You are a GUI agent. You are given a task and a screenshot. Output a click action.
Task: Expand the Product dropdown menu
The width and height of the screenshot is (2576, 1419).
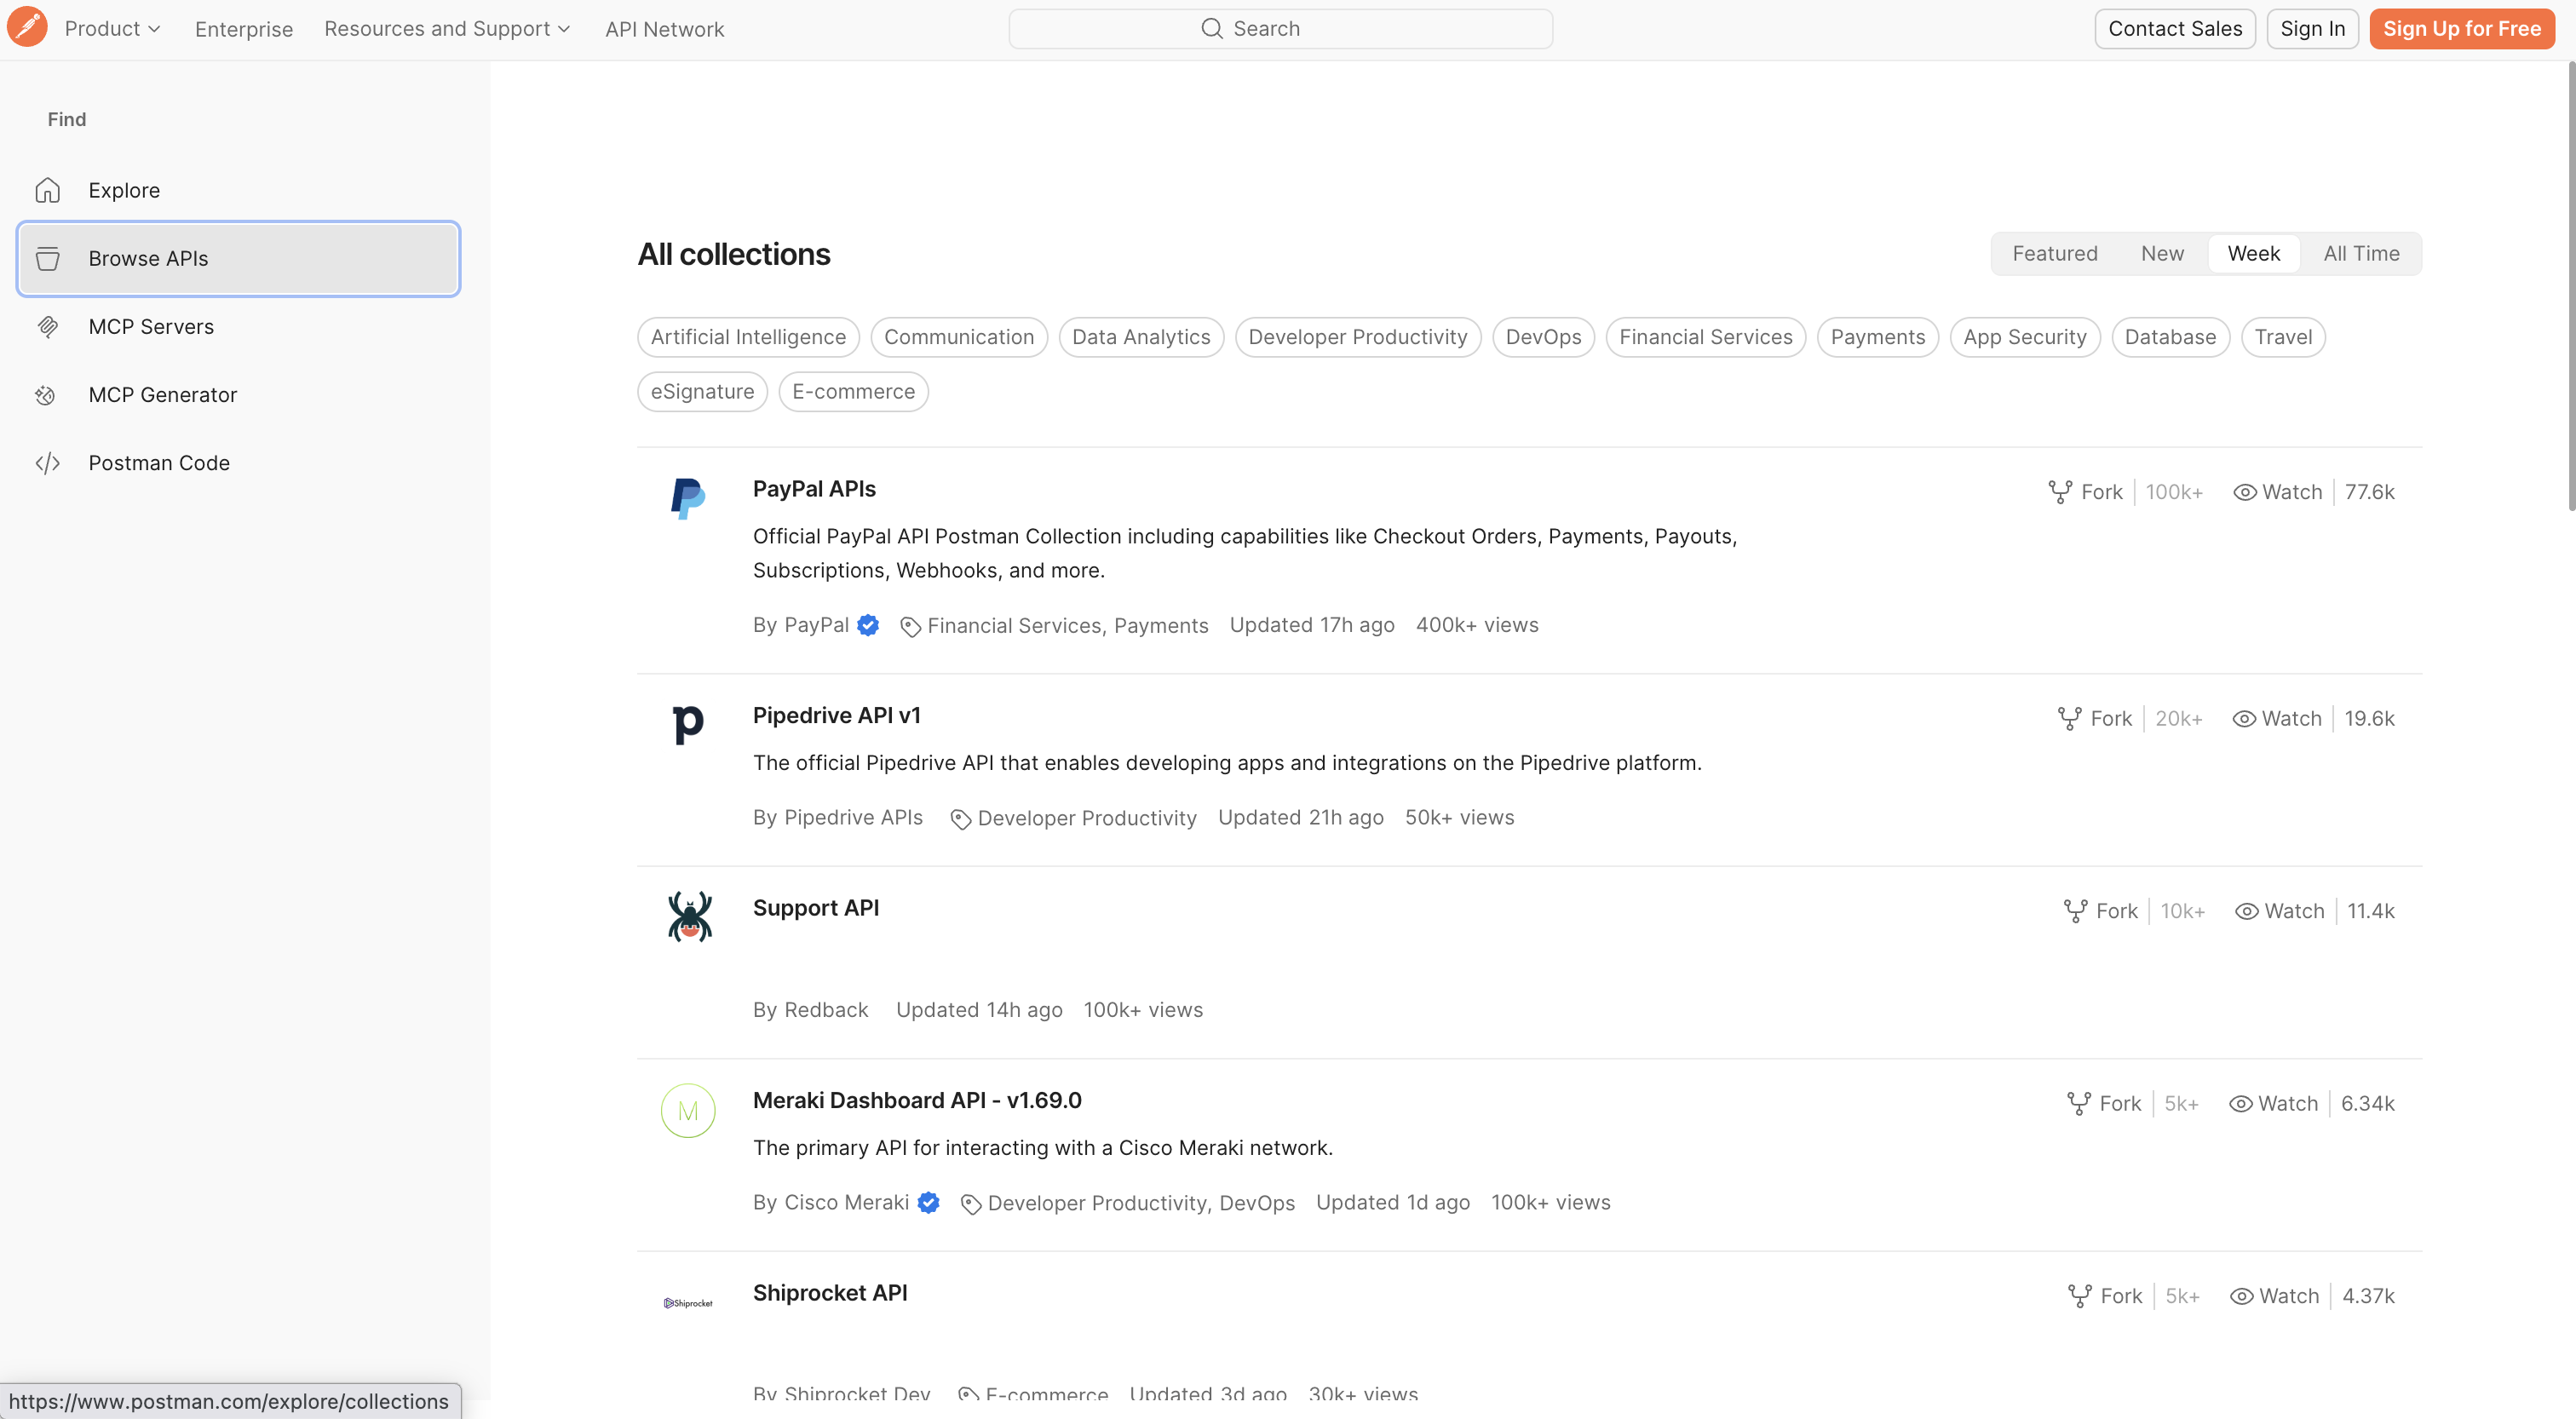[x=113, y=29]
